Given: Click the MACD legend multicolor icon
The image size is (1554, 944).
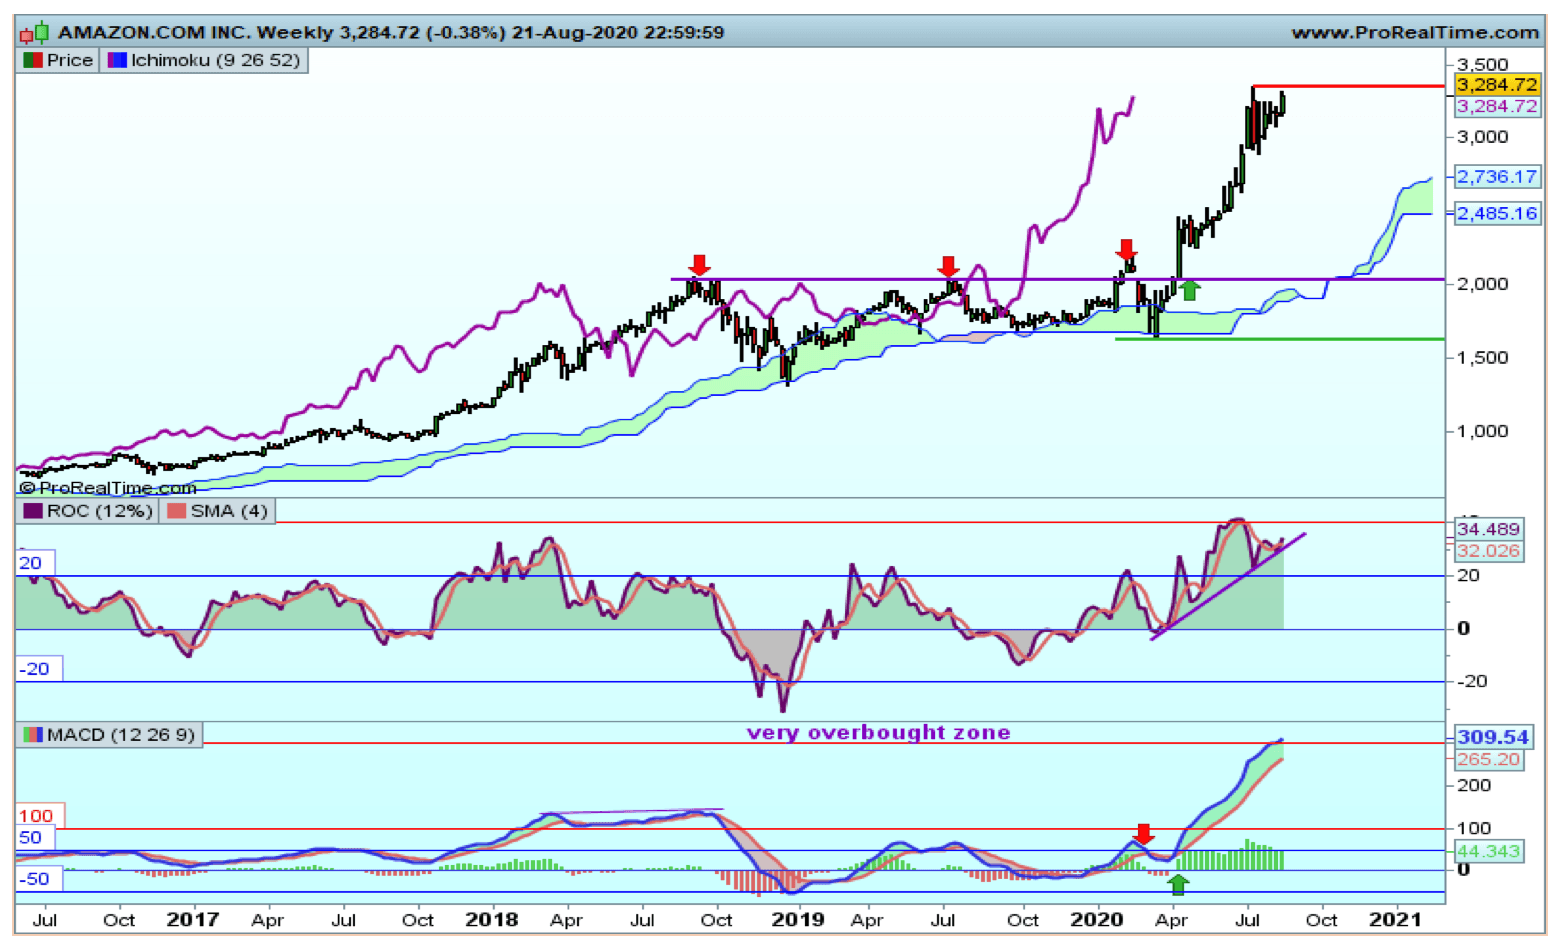Looking at the screenshot, I should click(x=33, y=735).
